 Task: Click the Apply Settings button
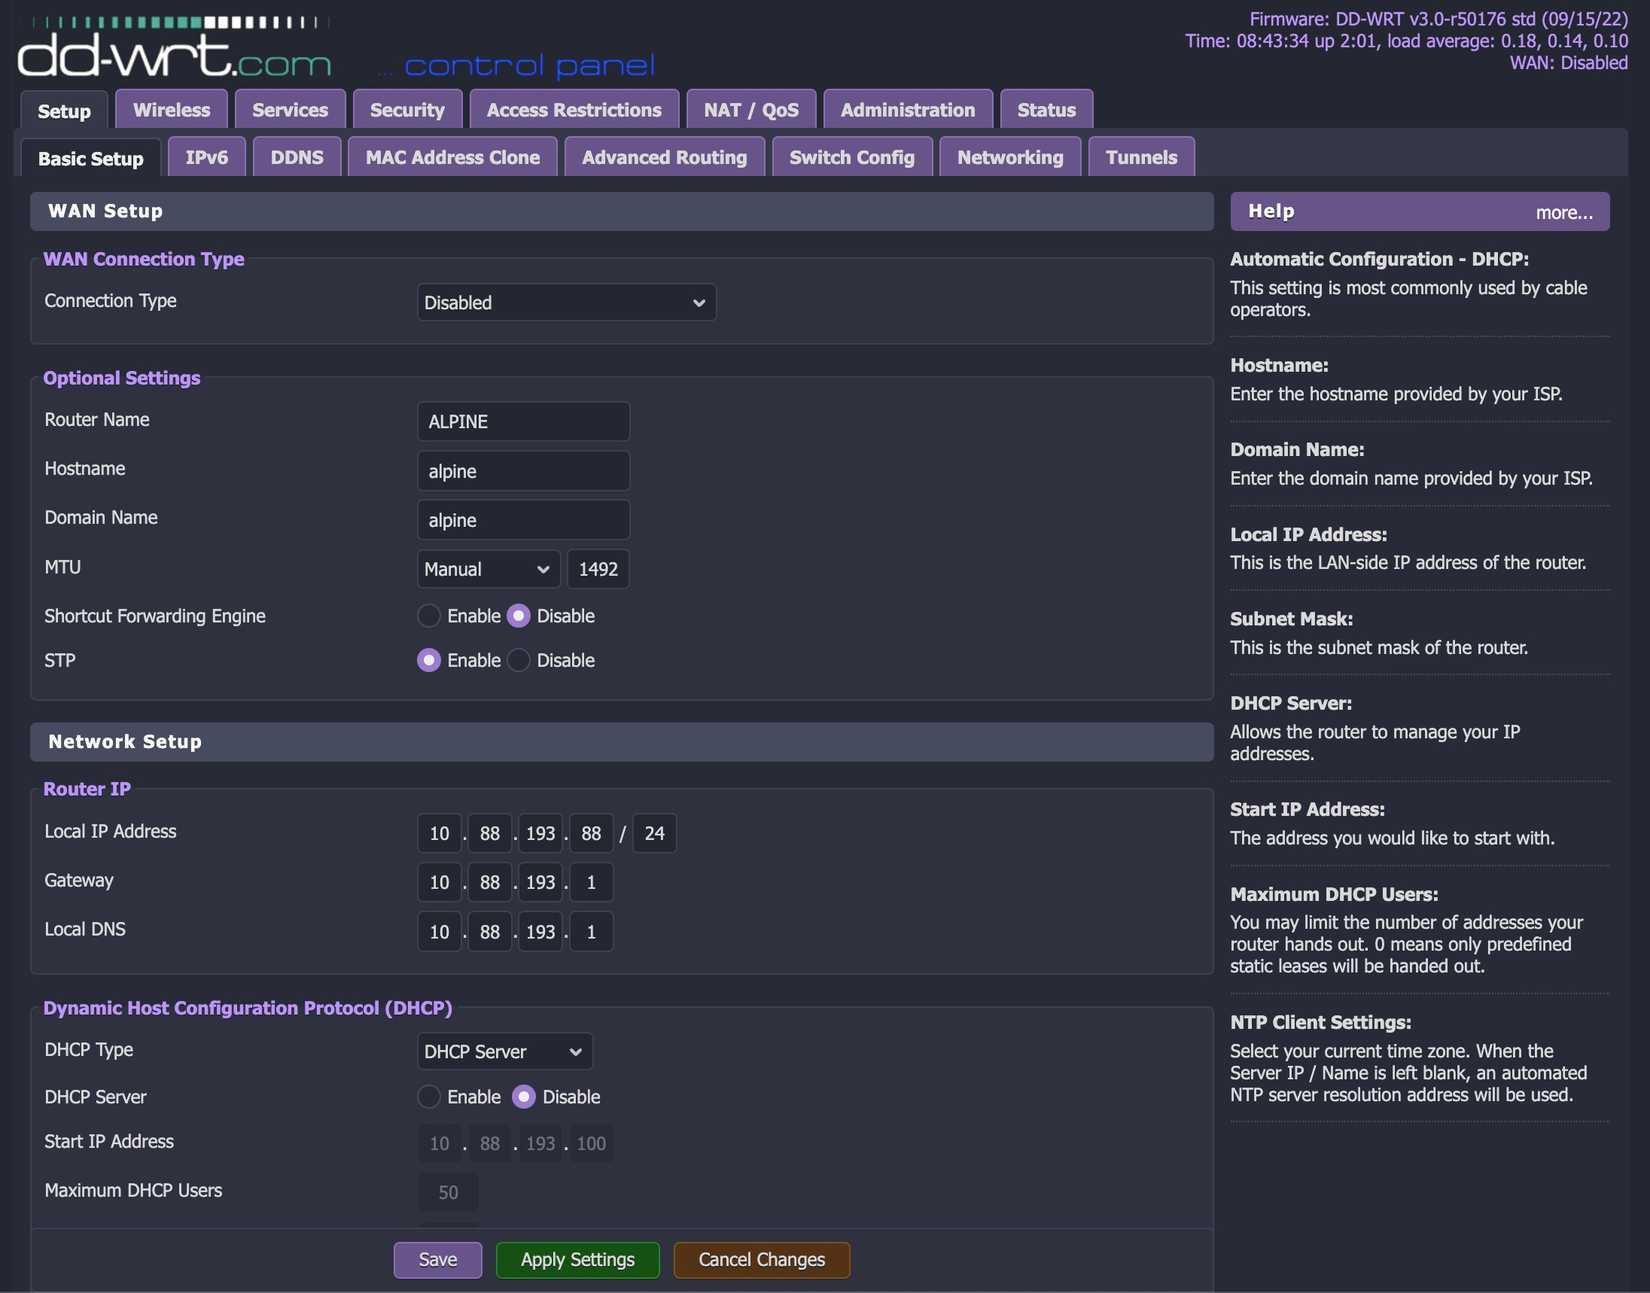(x=577, y=1260)
